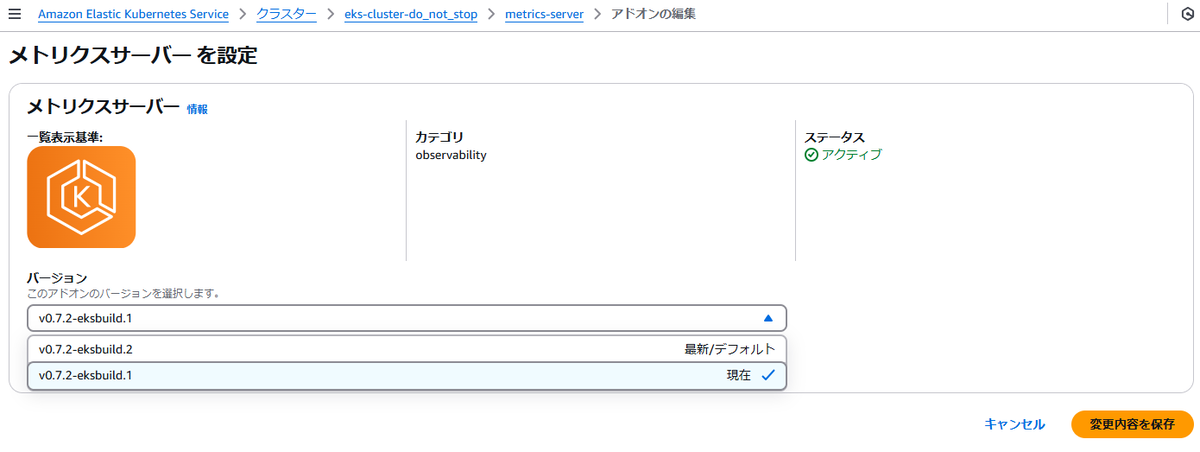Click the アドオンの編集 breadcrumb text
Screen dimensions: 1200x452
click(x=653, y=15)
